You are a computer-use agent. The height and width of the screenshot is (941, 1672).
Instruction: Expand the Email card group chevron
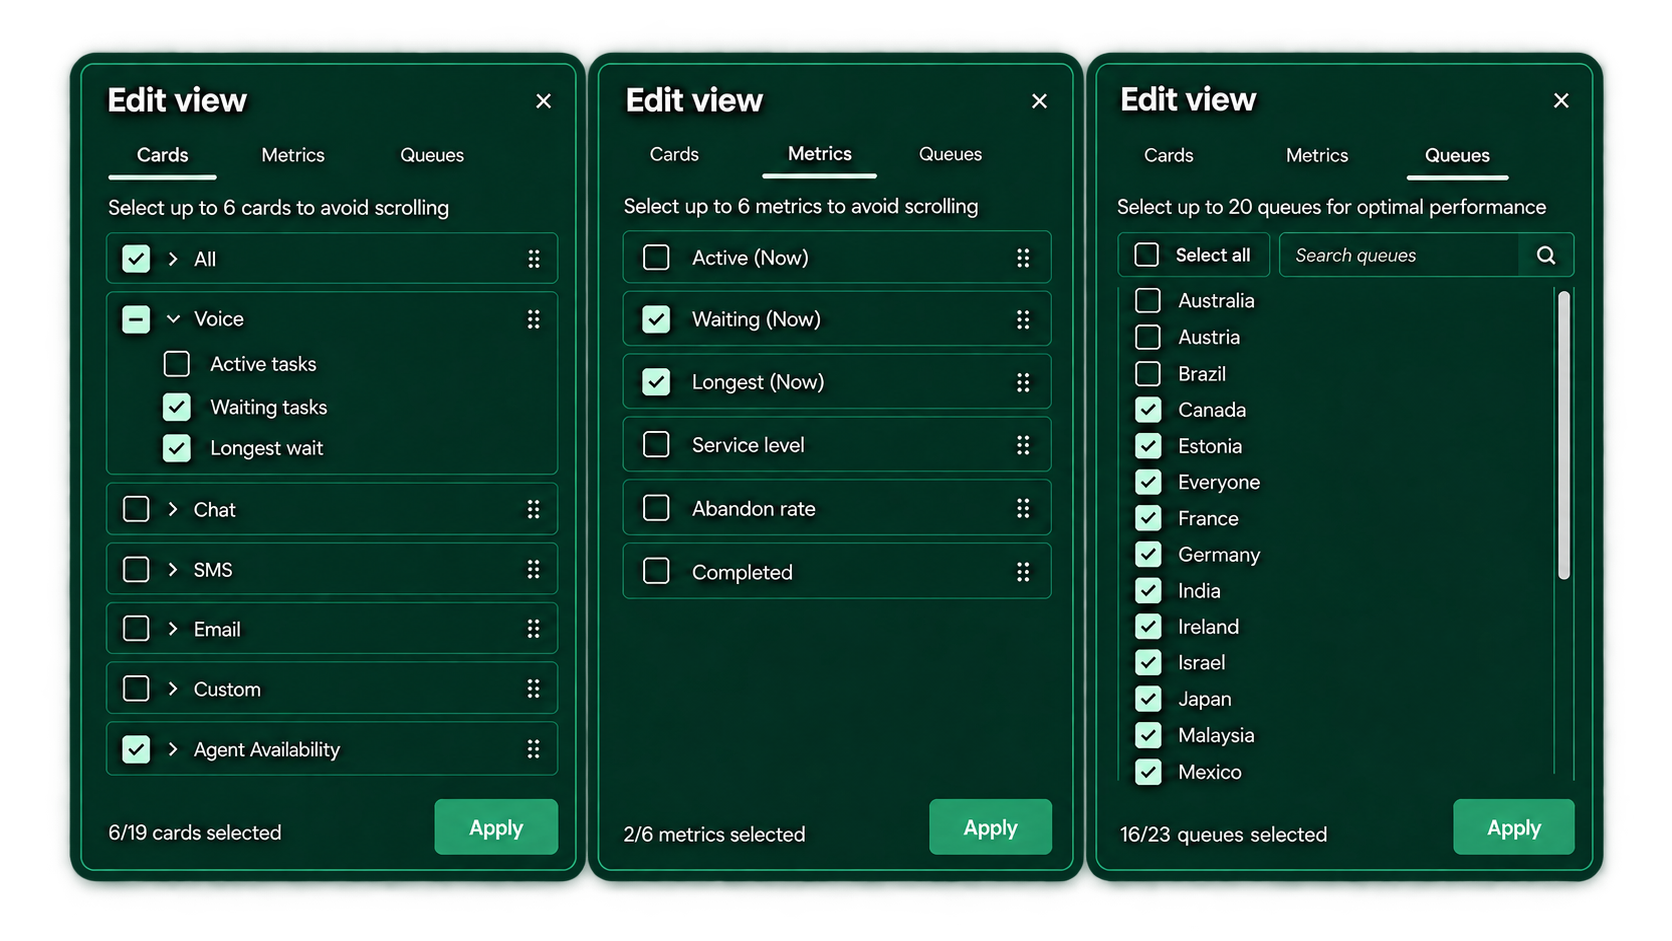click(x=173, y=629)
